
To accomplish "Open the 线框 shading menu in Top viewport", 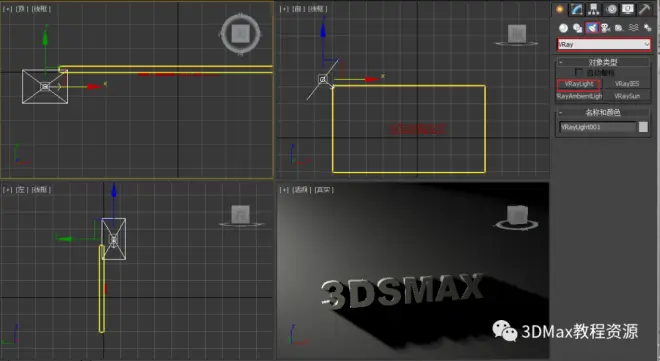I will pyautogui.click(x=41, y=8).
